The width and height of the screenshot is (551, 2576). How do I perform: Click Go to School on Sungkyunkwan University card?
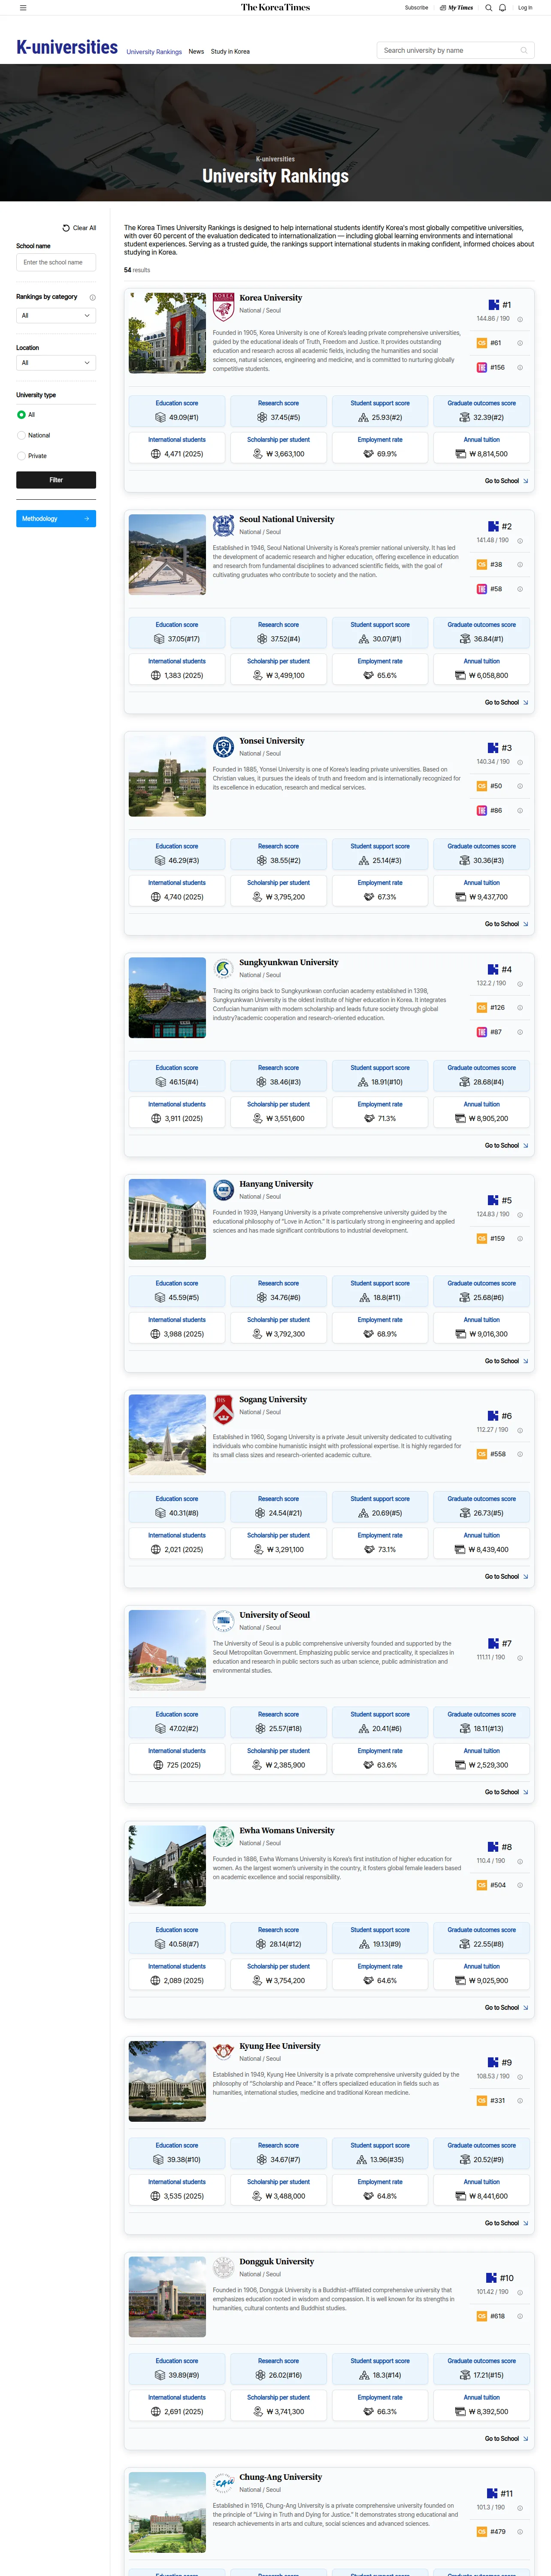(506, 1146)
